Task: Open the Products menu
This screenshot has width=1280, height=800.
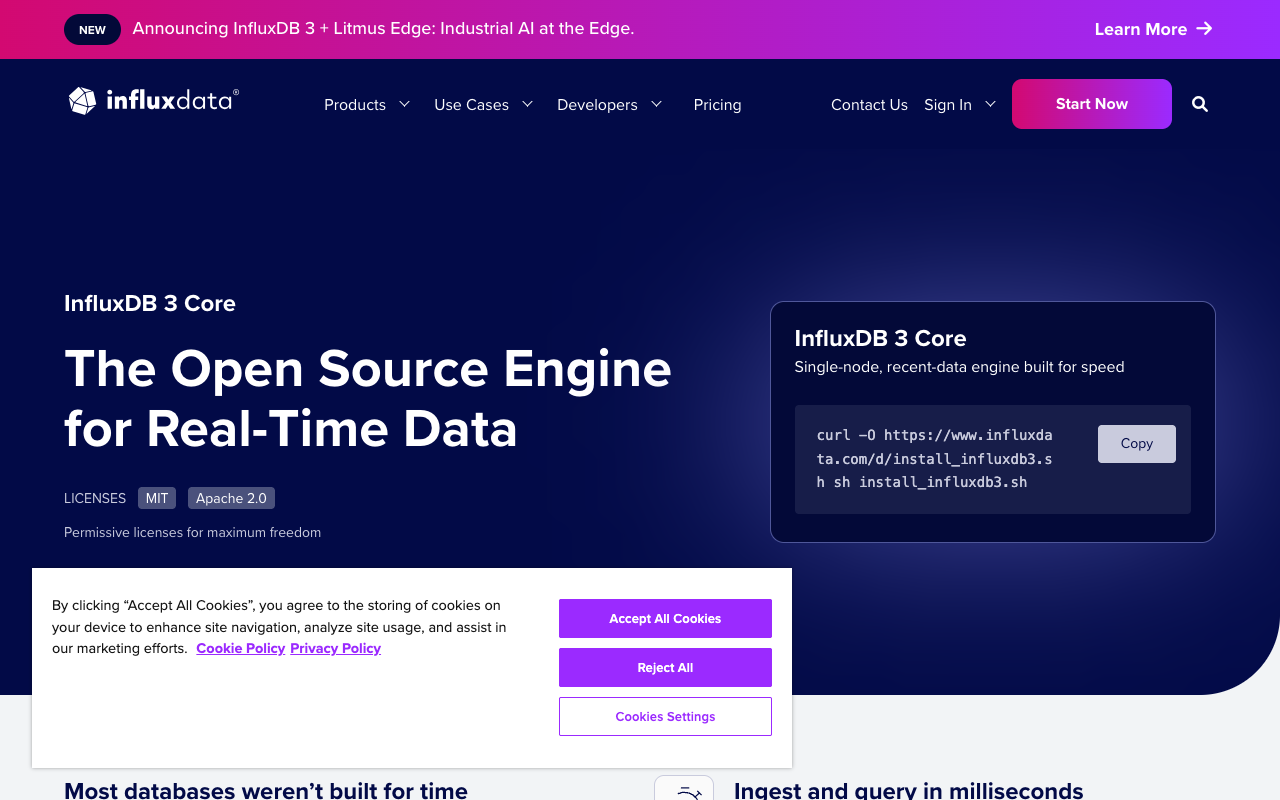Action: [355, 105]
